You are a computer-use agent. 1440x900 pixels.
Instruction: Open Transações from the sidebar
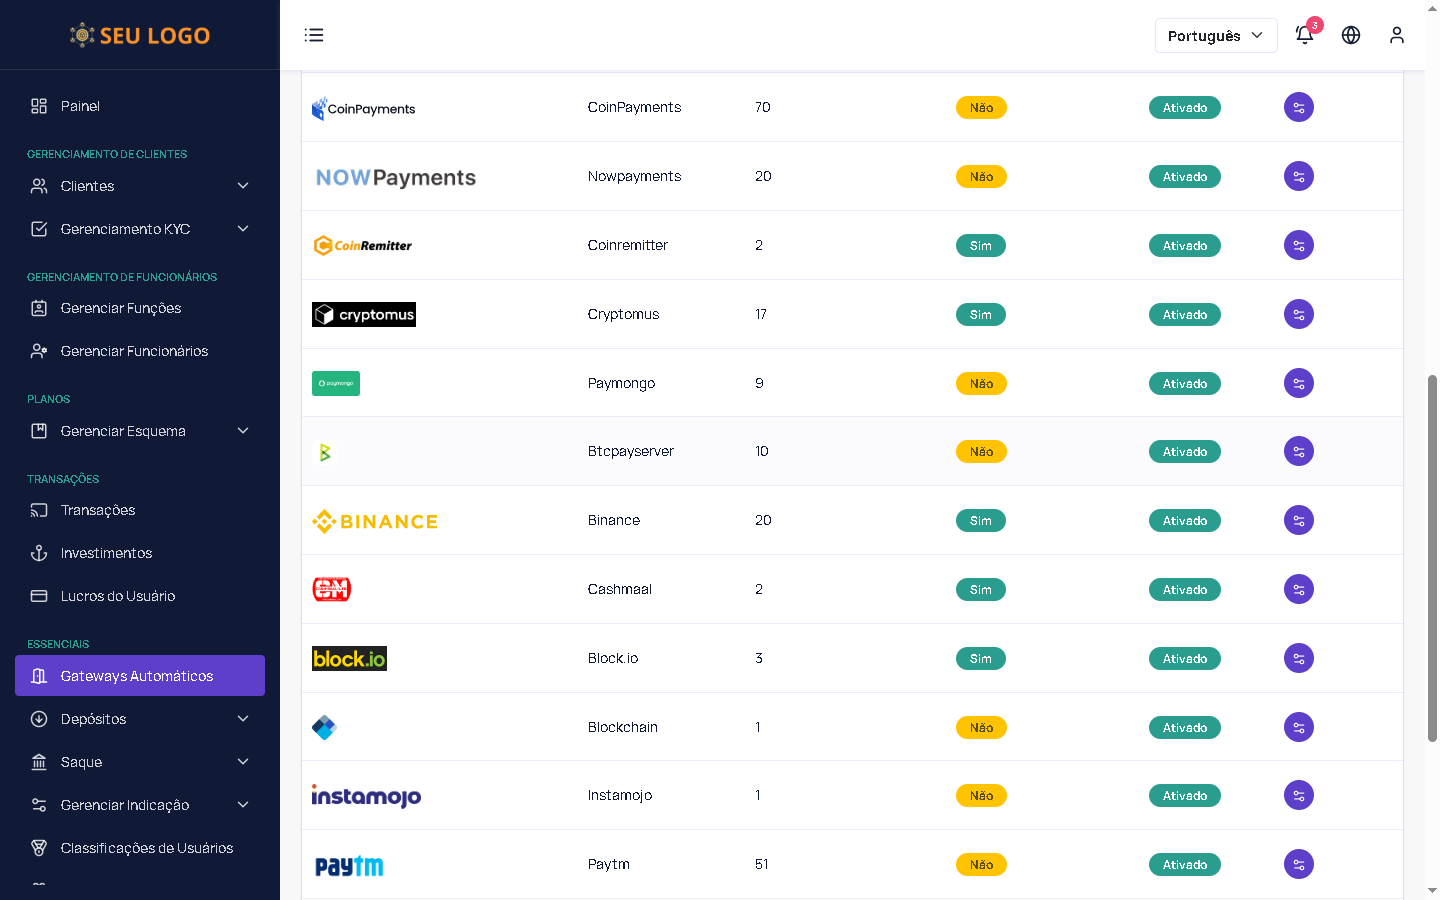[98, 510]
